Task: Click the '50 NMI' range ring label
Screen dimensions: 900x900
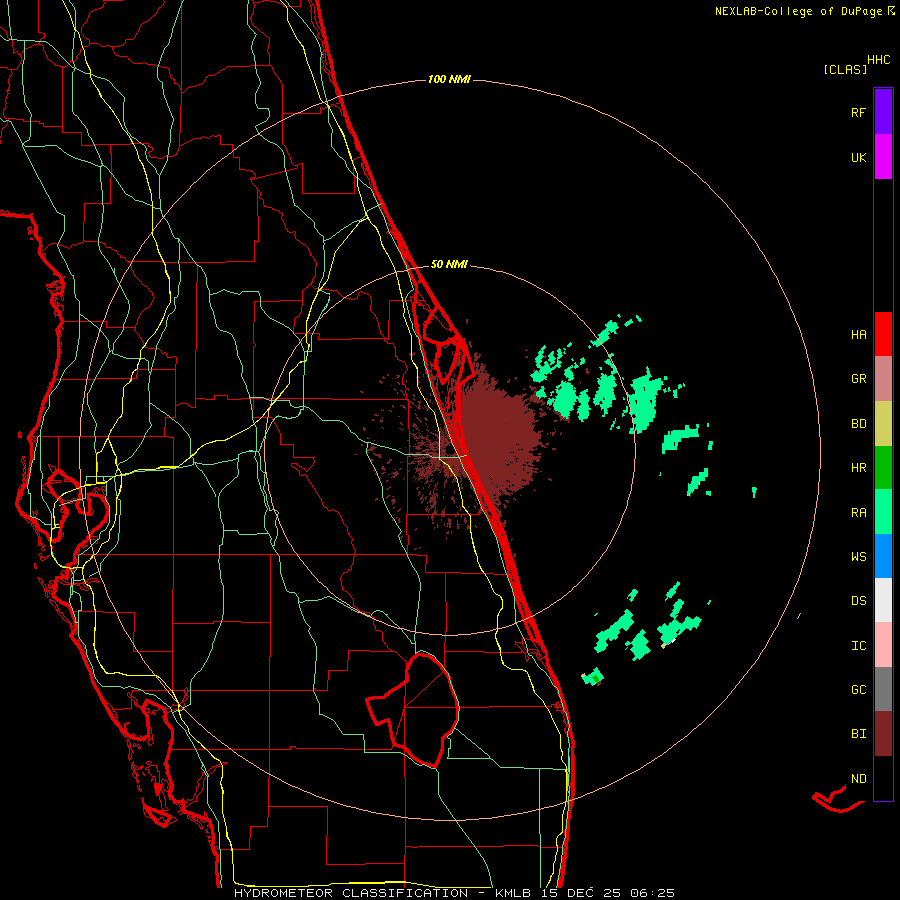Action: [449, 264]
